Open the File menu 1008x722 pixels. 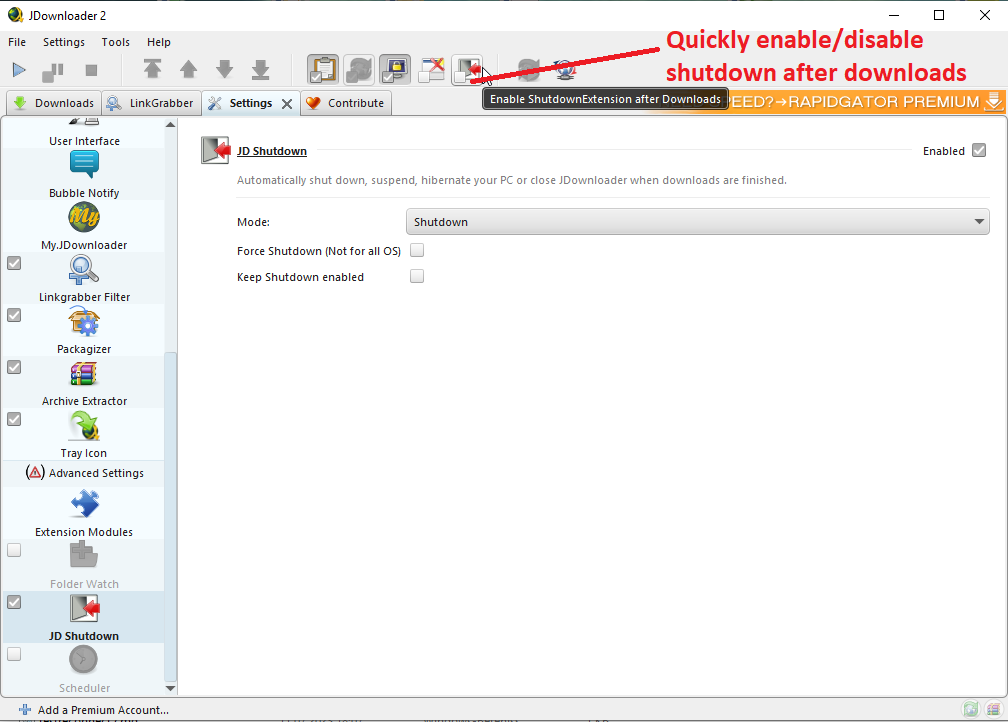tap(17, 42)
